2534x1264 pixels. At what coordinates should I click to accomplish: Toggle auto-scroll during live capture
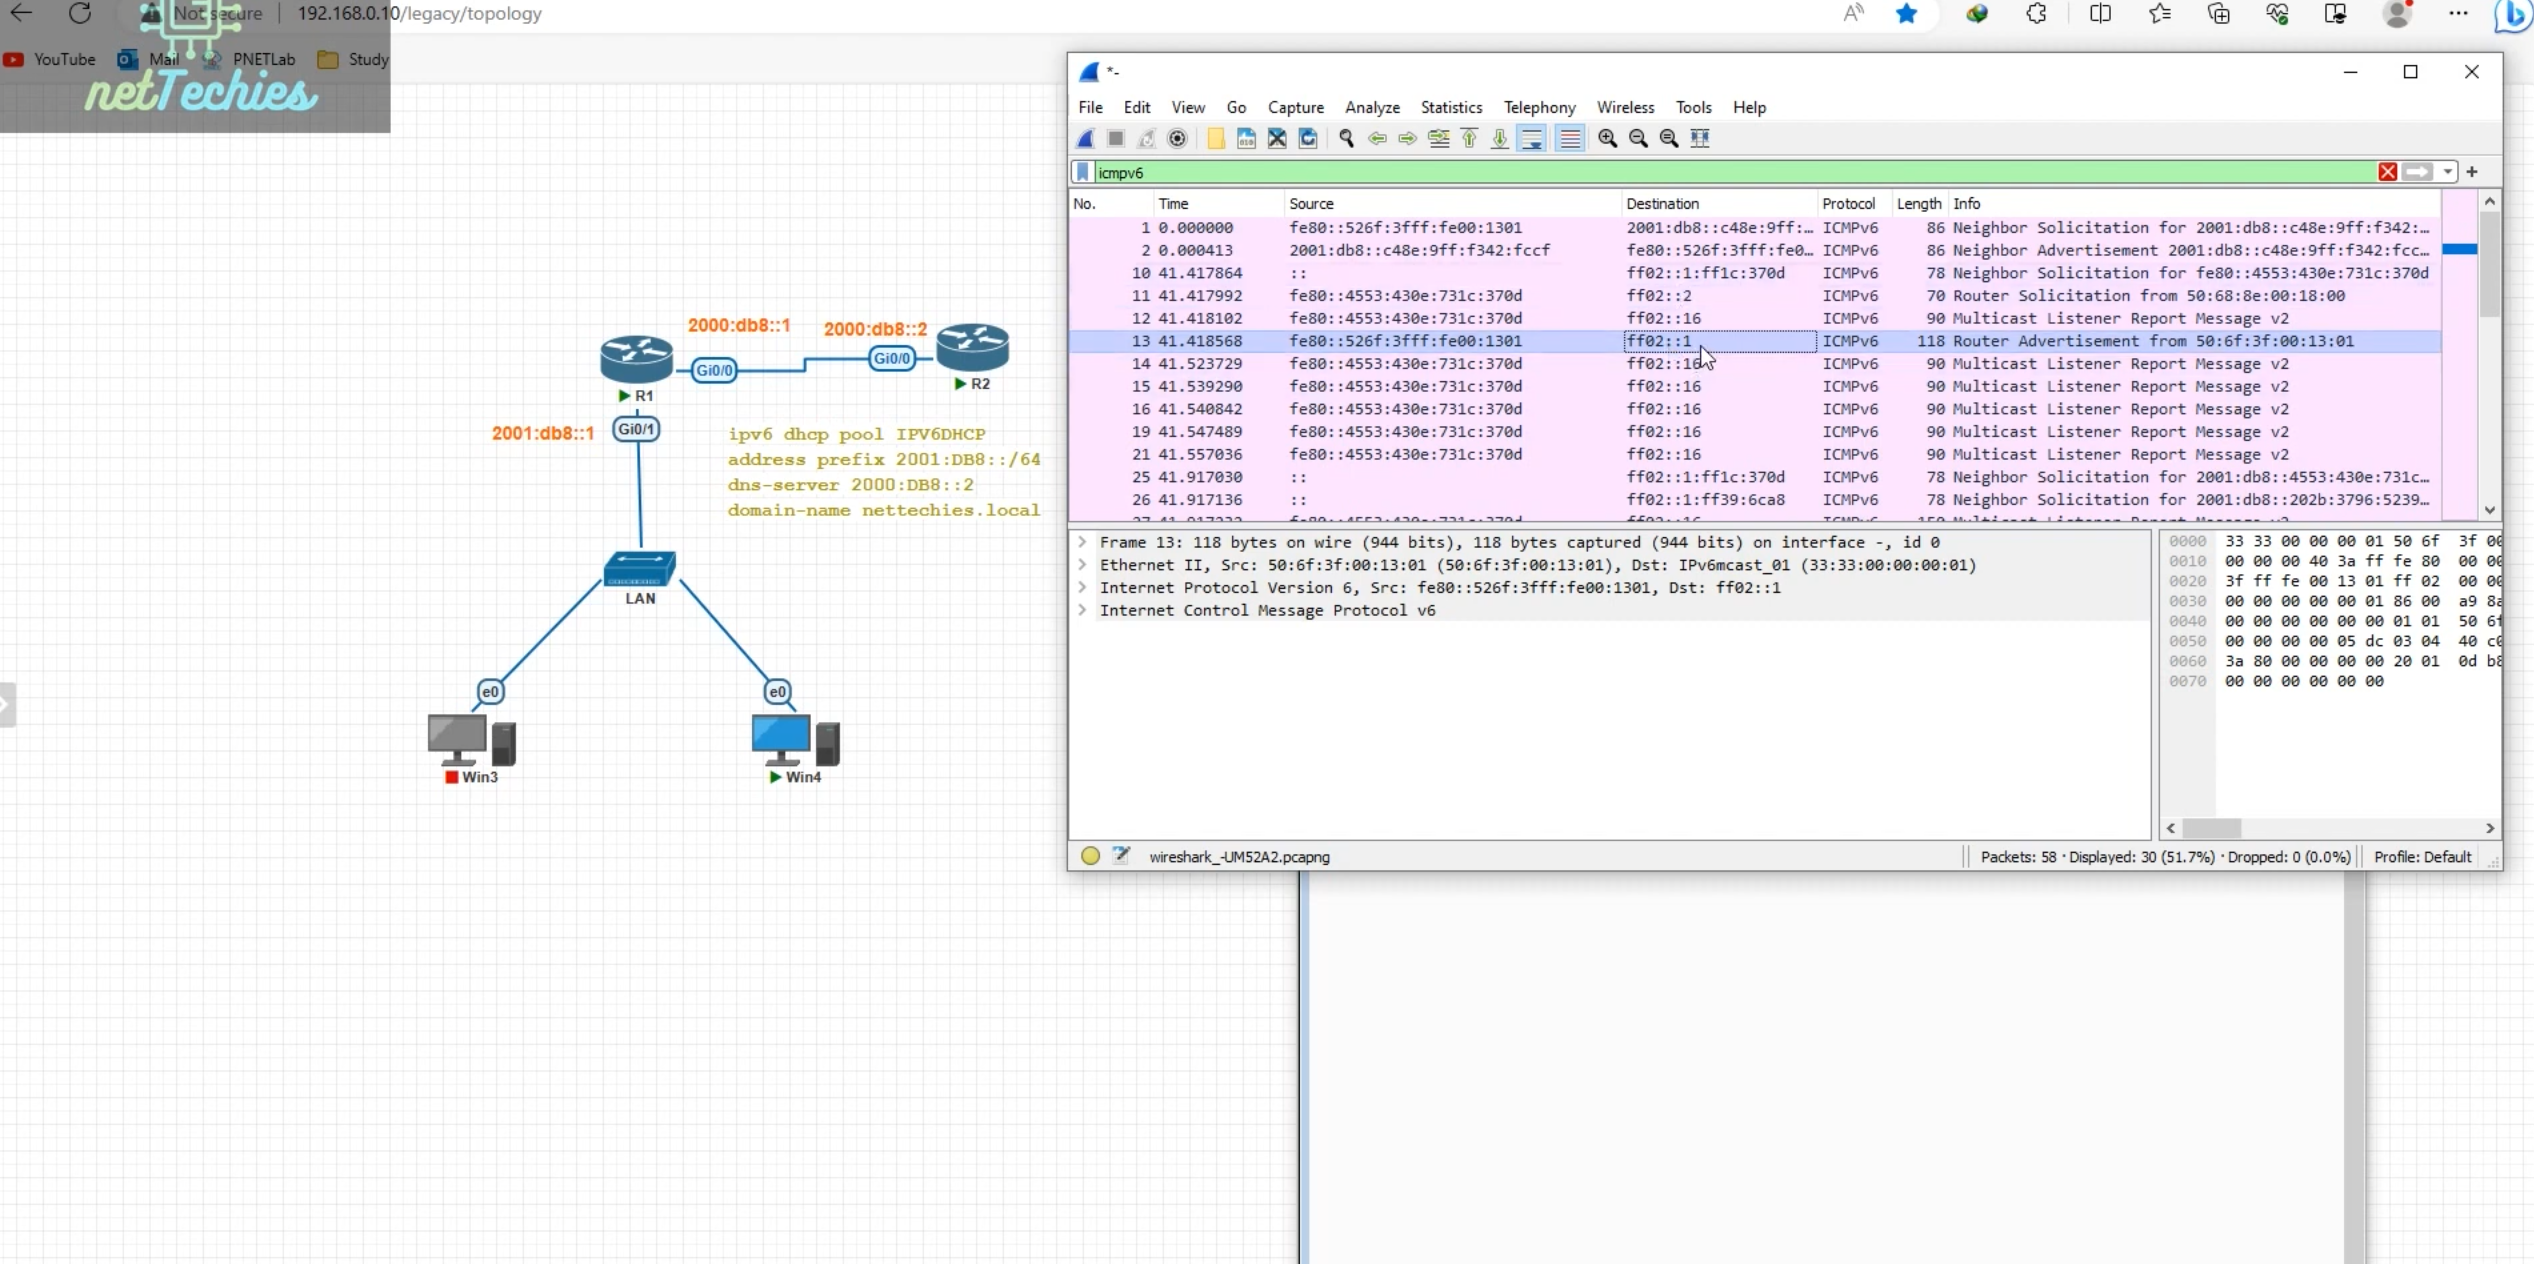pyautogui.click(x=1531, y=139)
